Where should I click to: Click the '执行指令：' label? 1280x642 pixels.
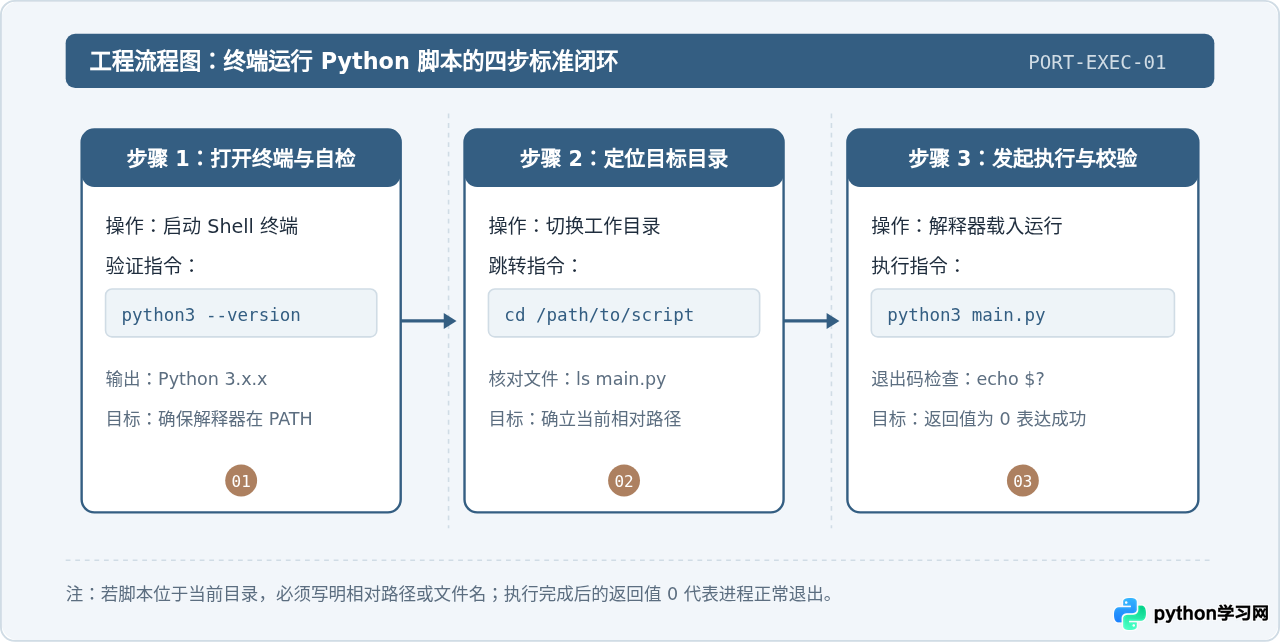[x=918, y=266]
